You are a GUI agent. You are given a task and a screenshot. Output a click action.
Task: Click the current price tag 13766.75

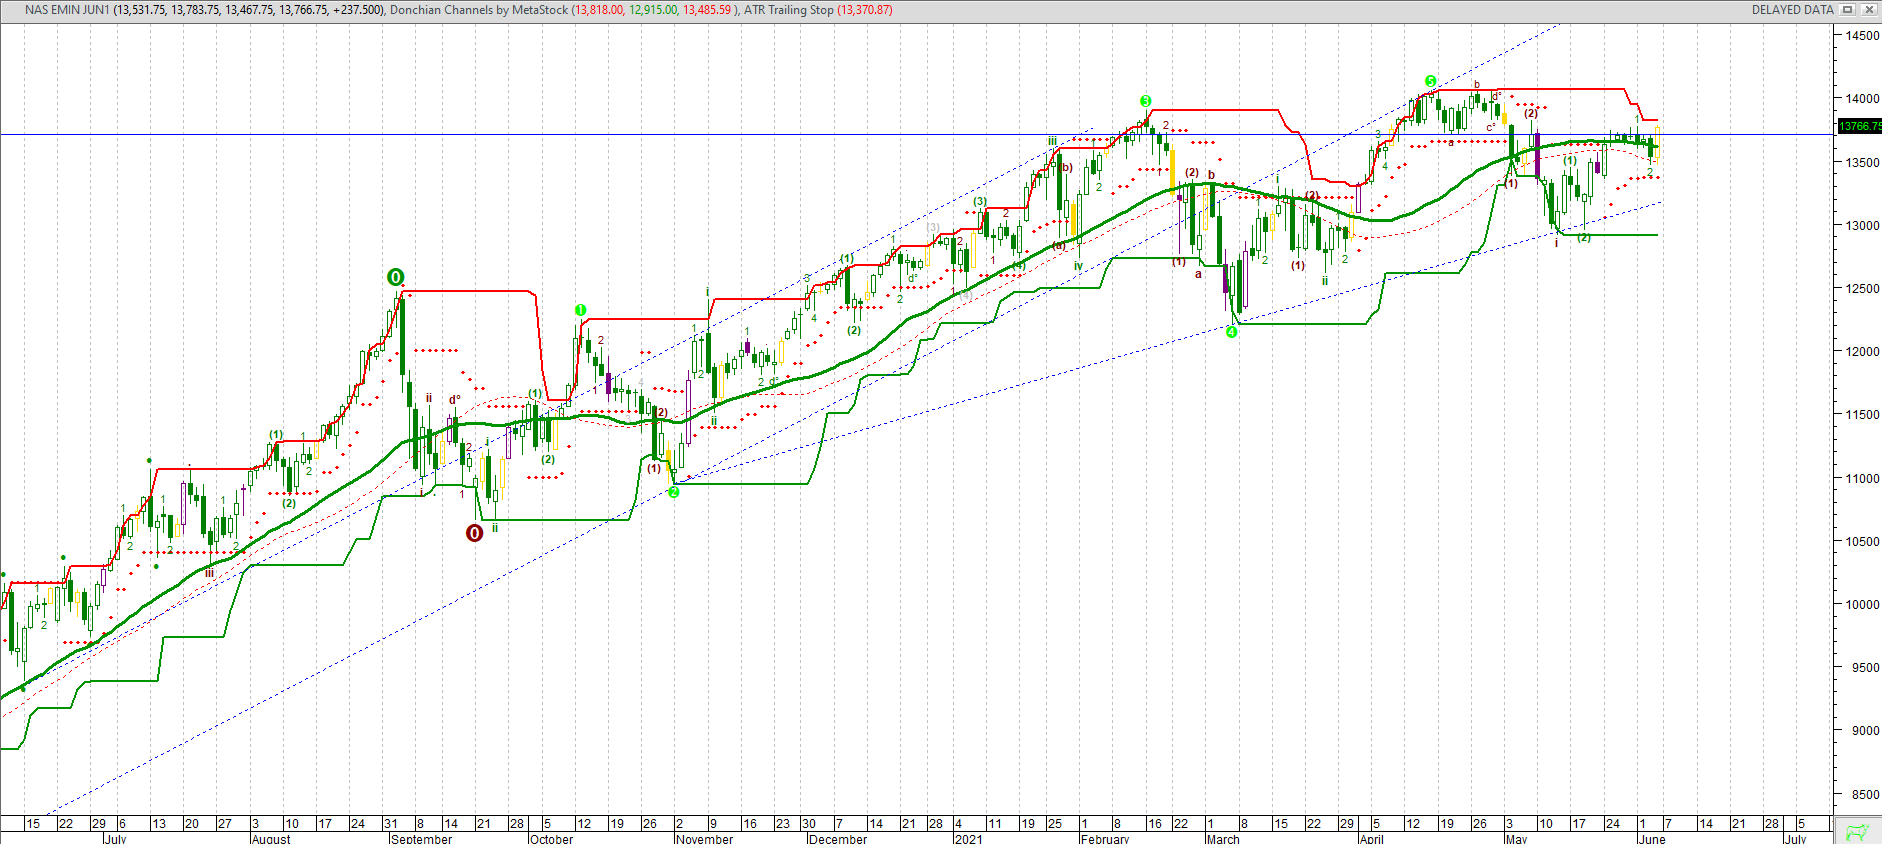click(1860, 126)
